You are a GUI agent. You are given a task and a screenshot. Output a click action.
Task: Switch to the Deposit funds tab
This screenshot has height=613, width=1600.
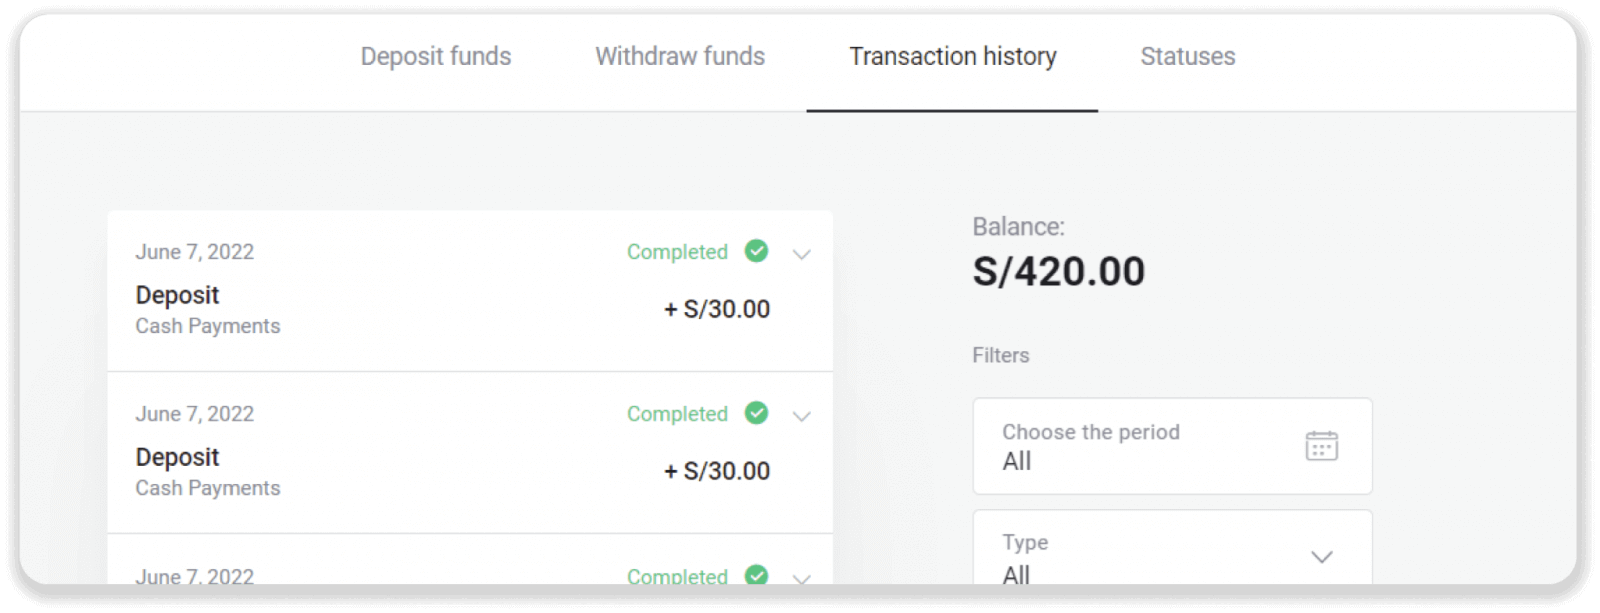436,57
